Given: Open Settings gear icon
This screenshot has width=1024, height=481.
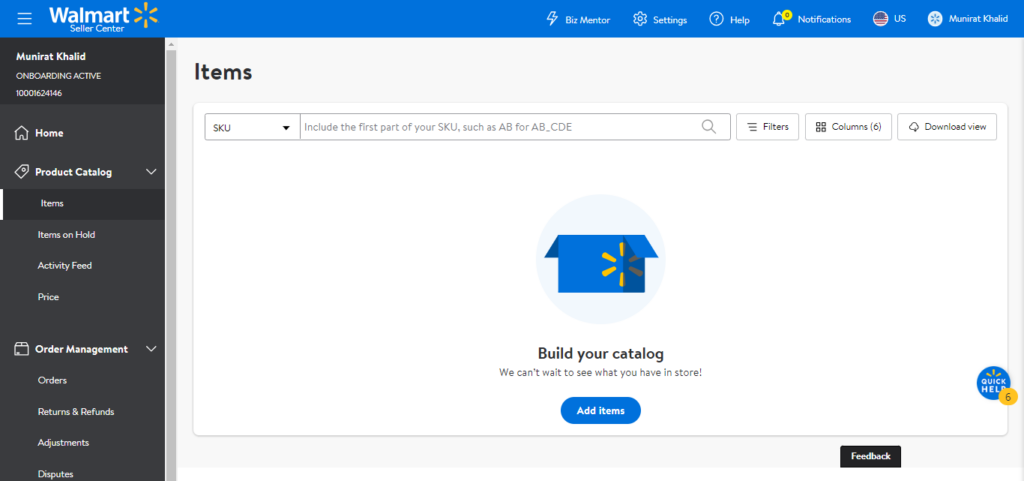Looking at the screenshot, I should [x=640, y=19].
